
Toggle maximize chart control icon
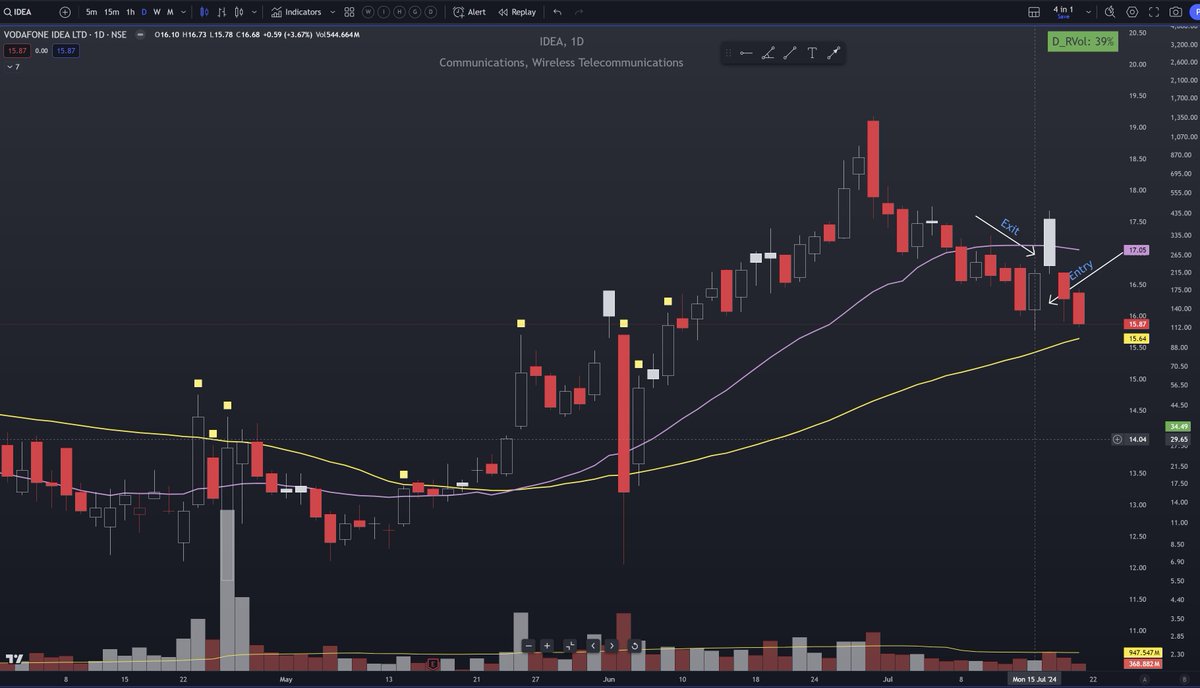[569, 646]
